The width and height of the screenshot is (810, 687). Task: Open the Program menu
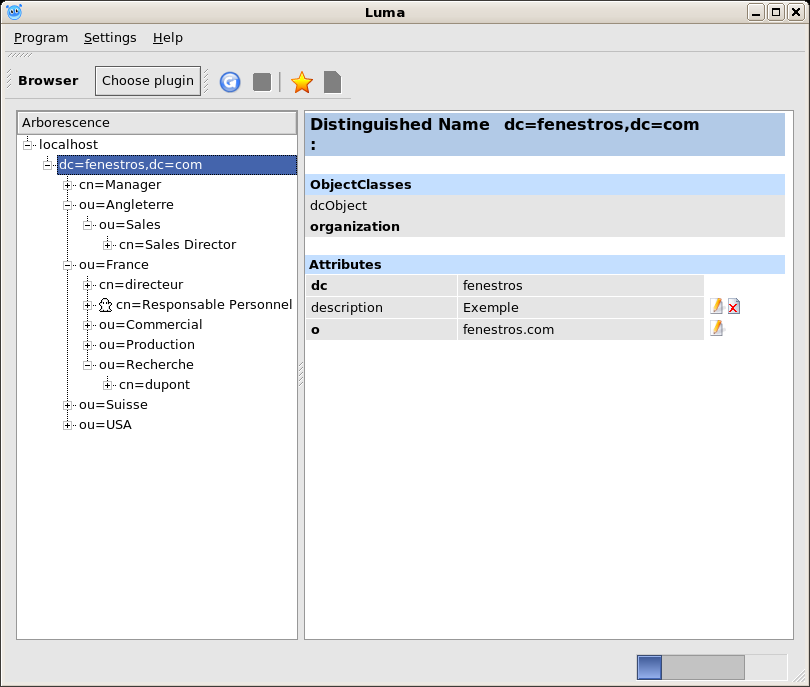coord(41,38)
